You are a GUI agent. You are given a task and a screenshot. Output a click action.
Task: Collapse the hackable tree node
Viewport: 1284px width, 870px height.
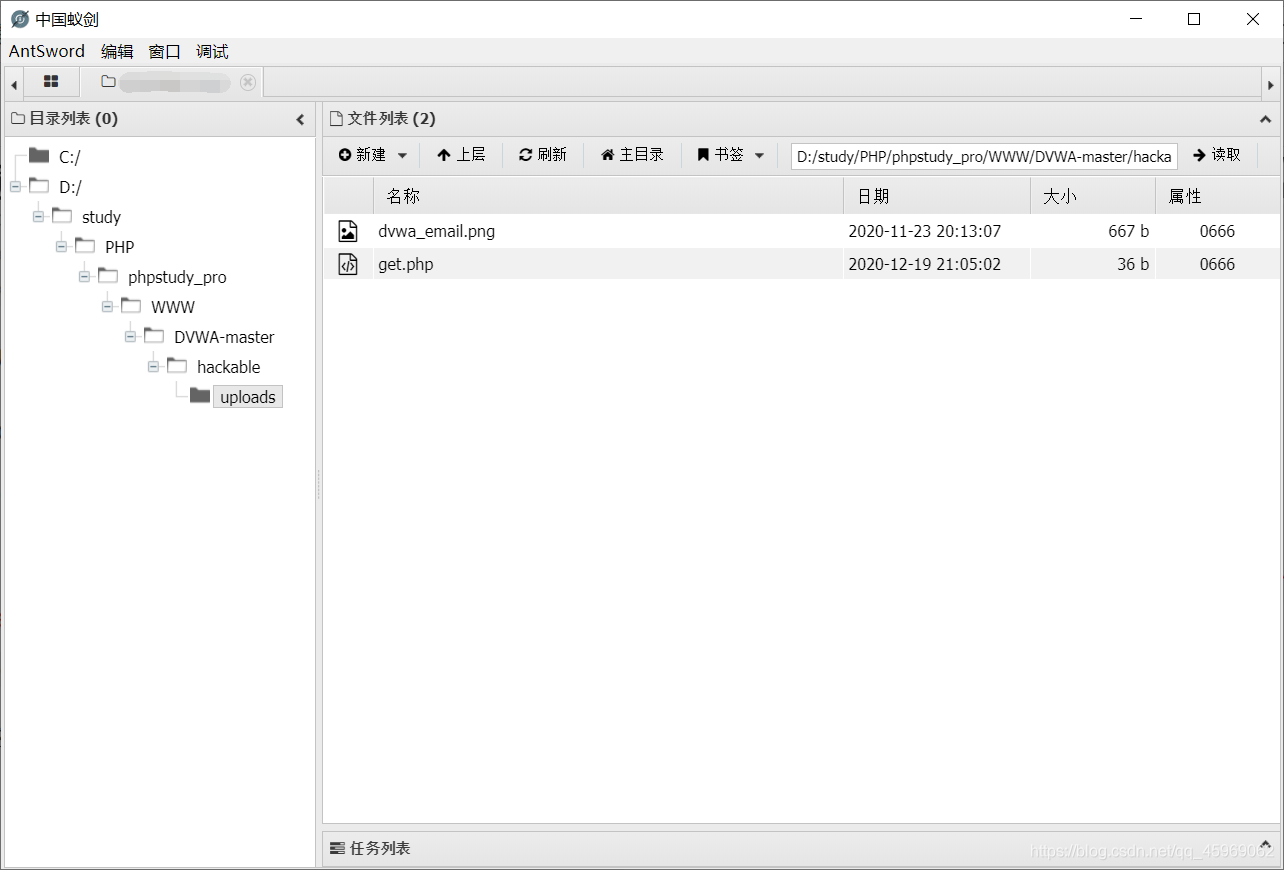[153, 366]
